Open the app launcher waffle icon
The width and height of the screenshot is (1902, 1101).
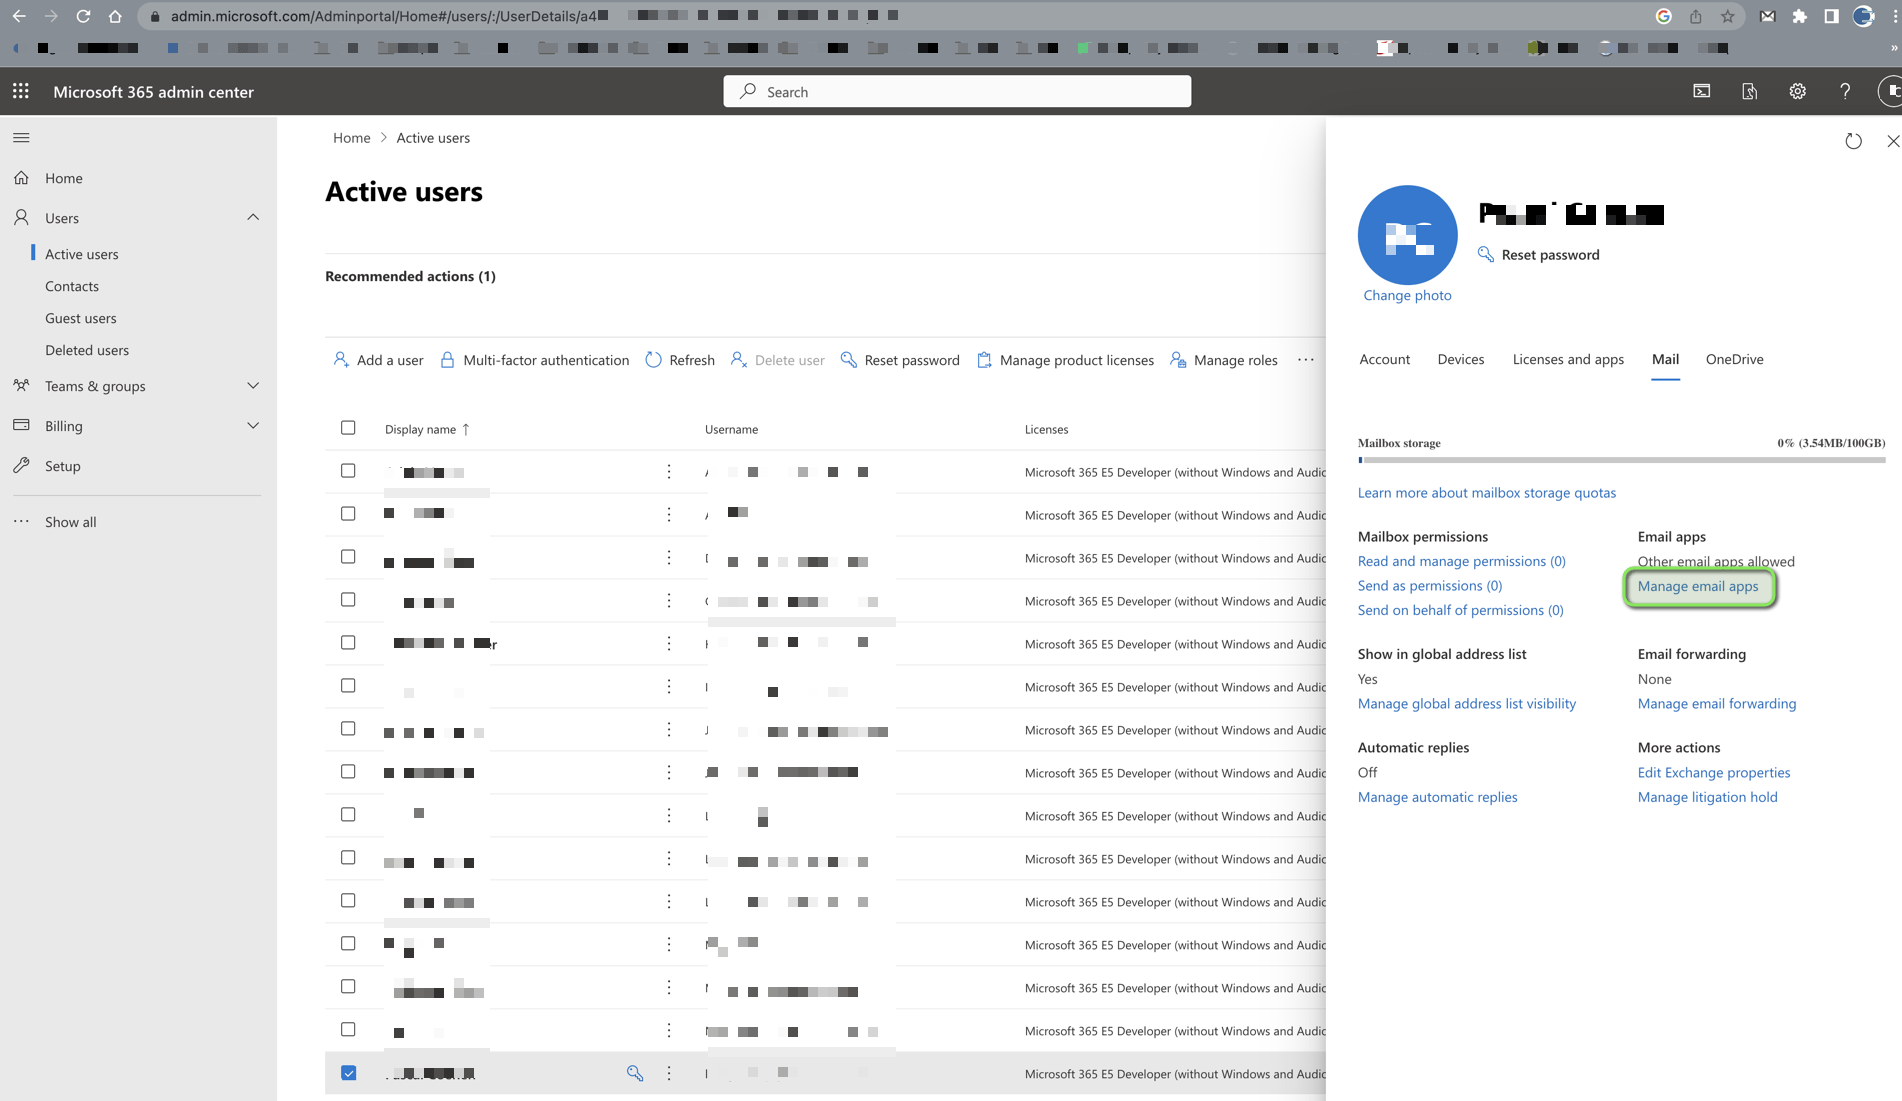pos(21,91)
